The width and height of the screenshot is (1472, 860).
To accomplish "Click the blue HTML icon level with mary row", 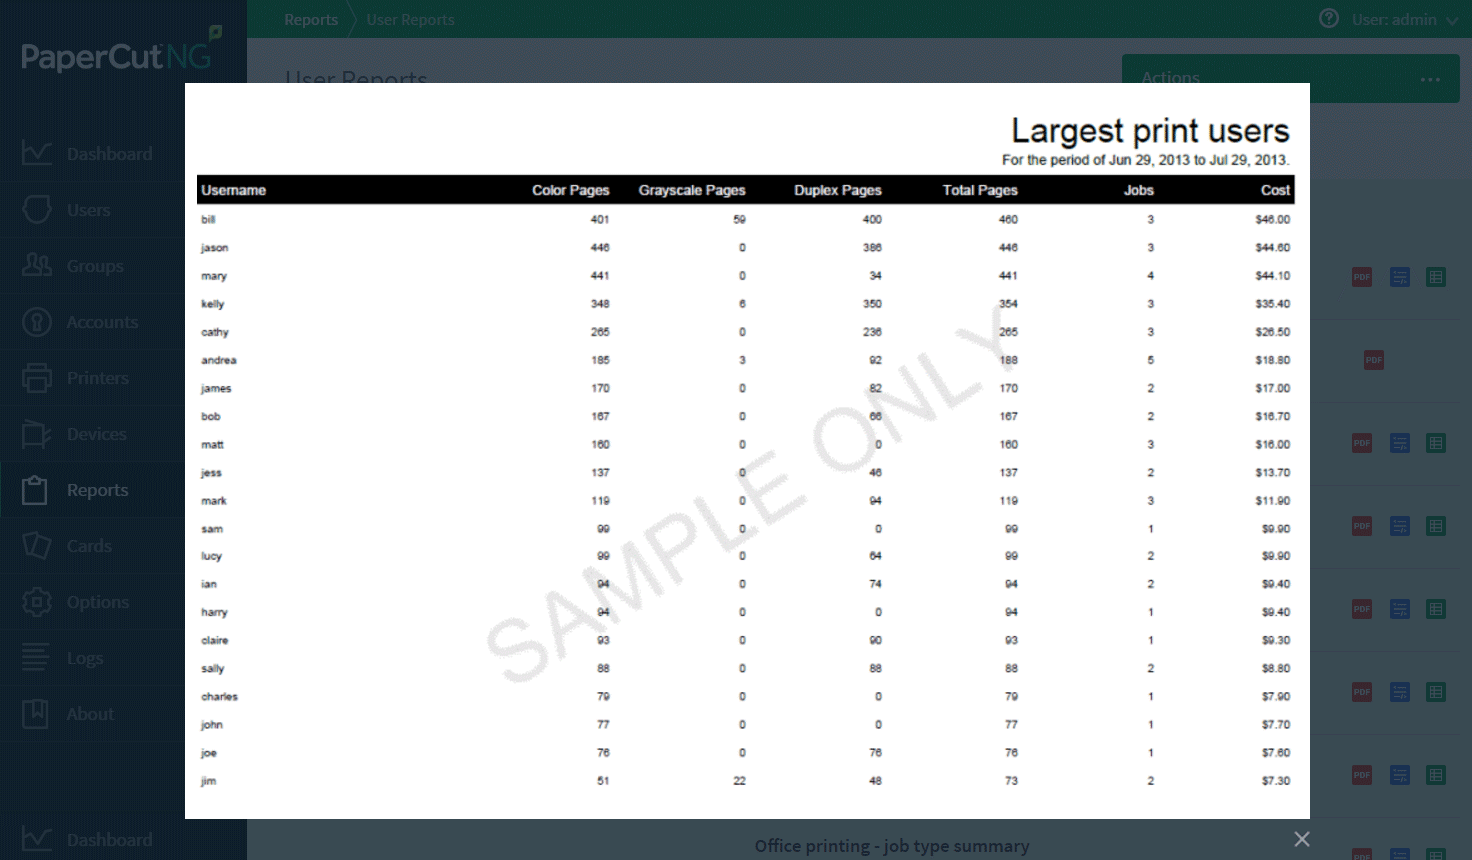I will 1400,277.
